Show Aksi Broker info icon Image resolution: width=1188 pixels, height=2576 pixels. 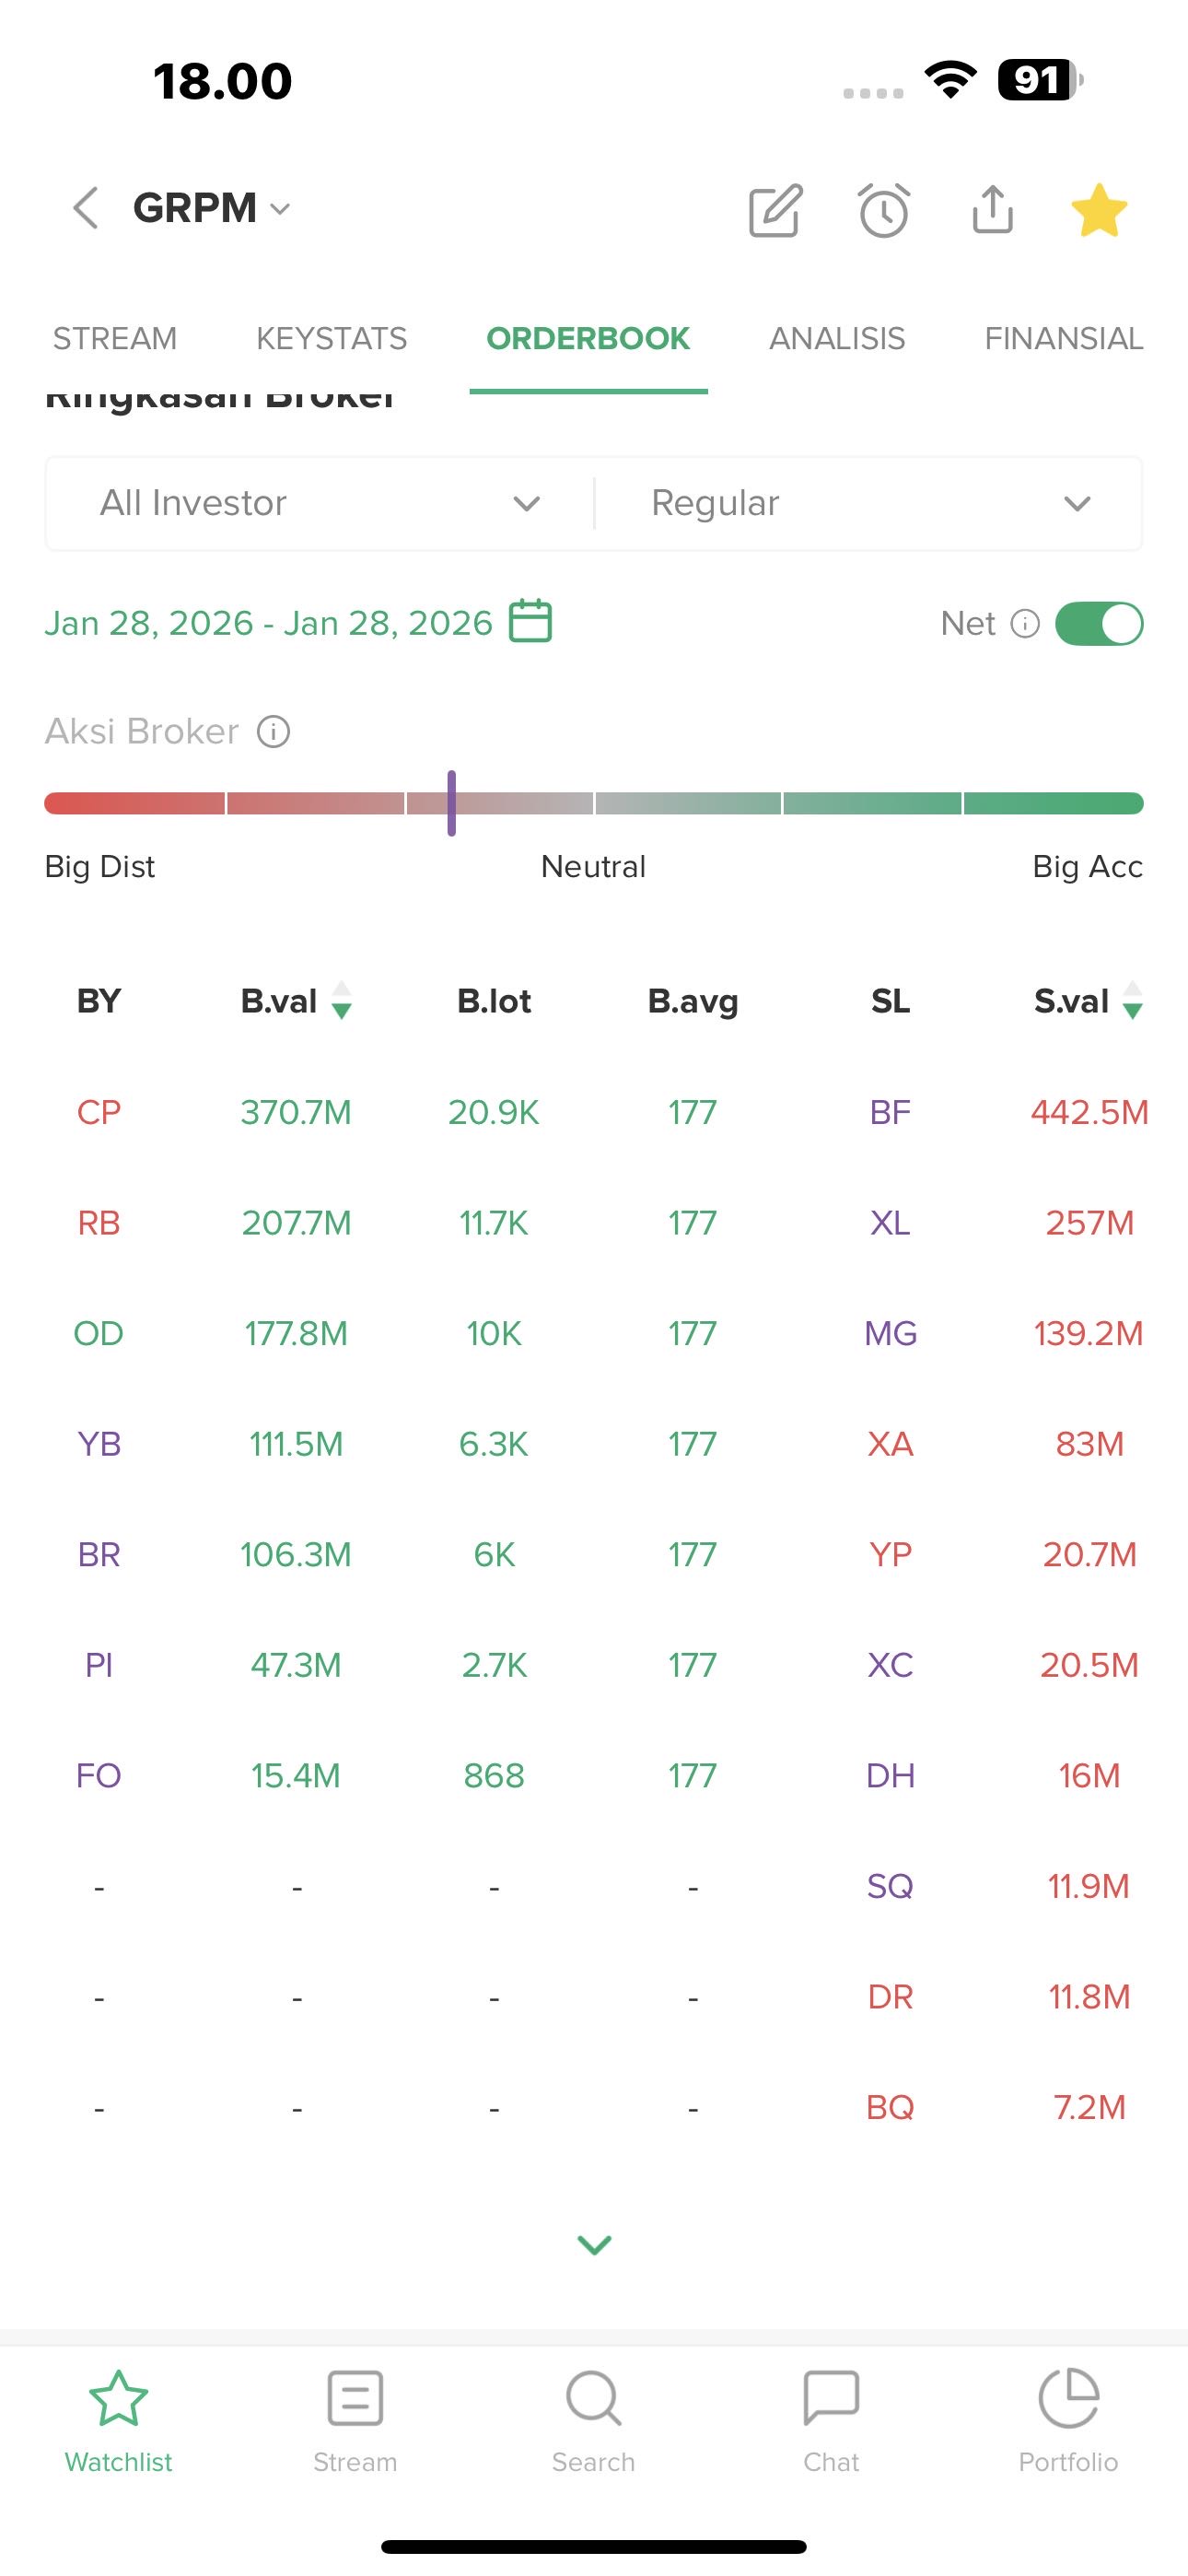click(x=273, y=732)
